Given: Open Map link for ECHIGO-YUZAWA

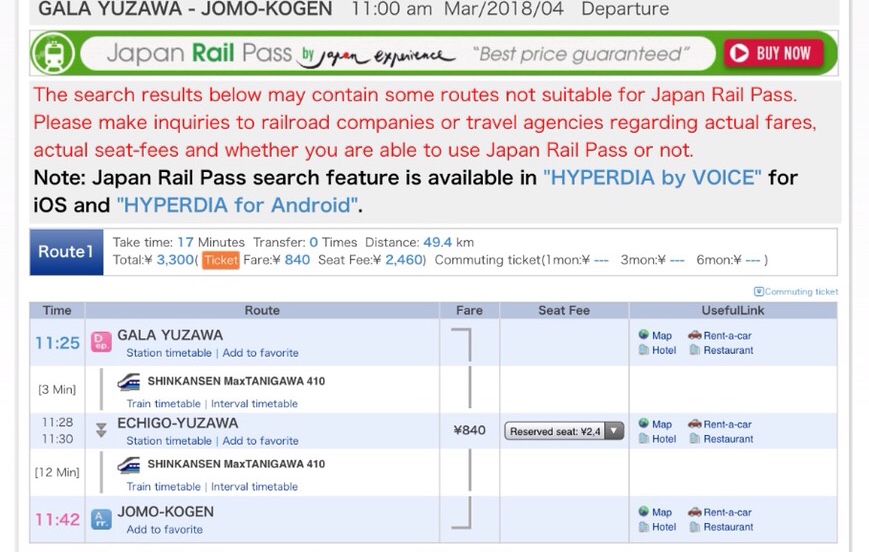Looking at the screenshot, I should [x=662, y=425].
